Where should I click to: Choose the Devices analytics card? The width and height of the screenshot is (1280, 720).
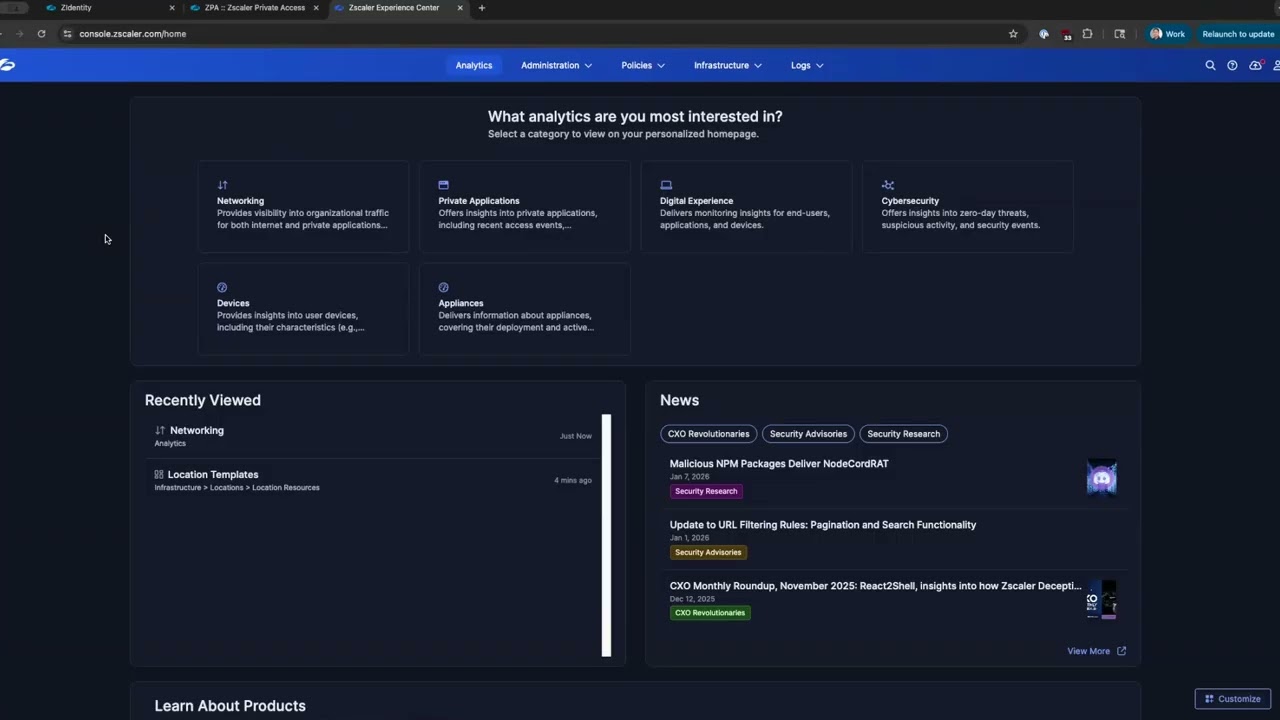pyautogui.click(x=303, y=309)
